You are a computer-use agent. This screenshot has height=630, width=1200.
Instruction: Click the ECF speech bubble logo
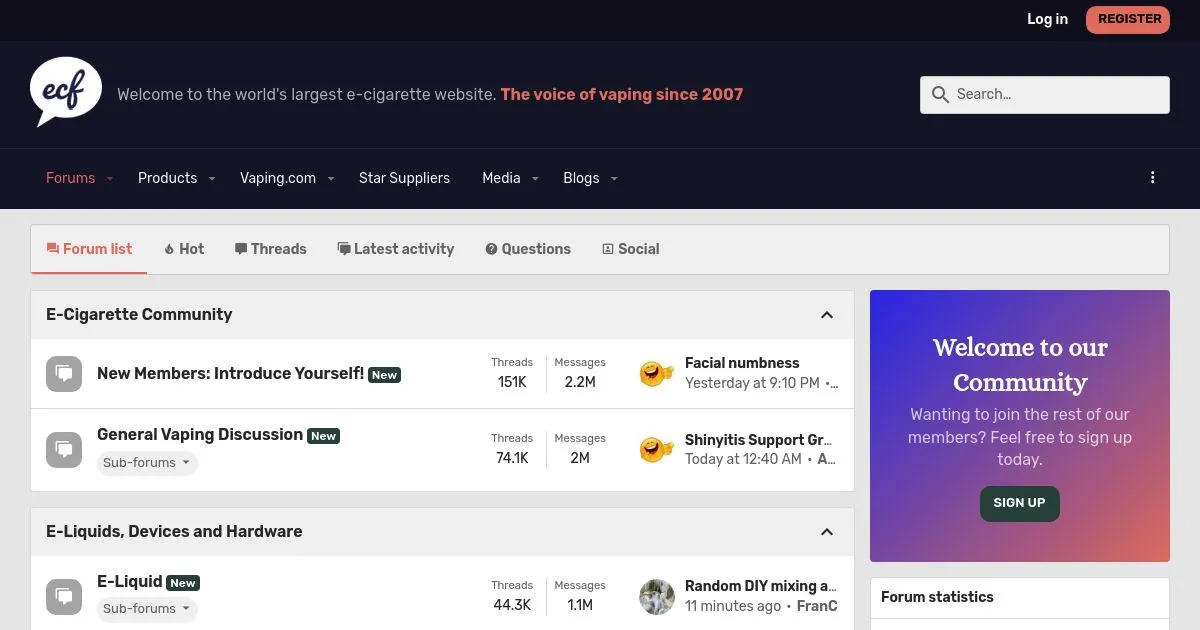66,92
